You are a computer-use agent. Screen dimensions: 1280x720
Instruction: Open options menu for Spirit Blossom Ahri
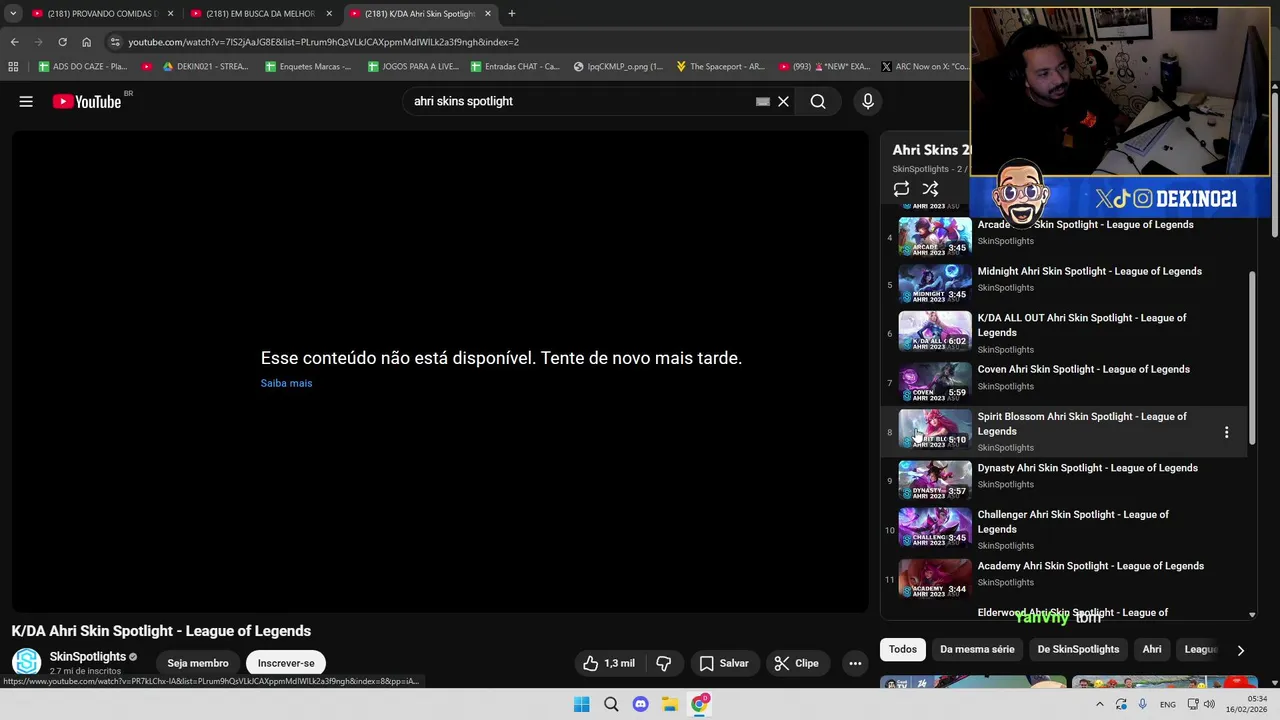coord(1226,432)
